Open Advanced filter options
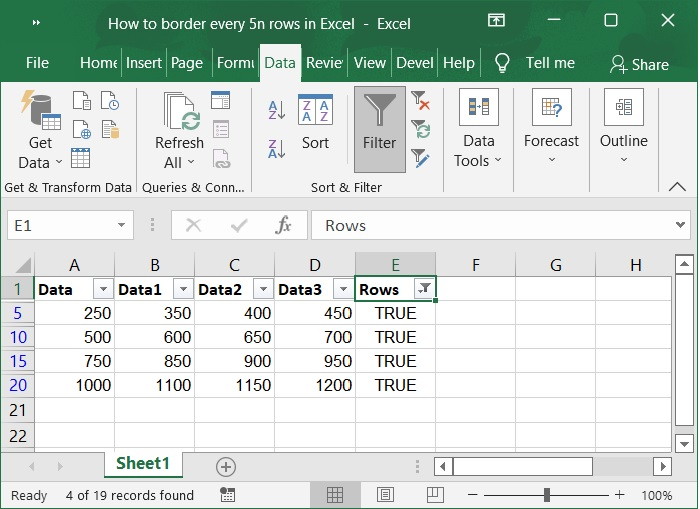The width and height of the screenshot is (700, 509). [420, 159]
